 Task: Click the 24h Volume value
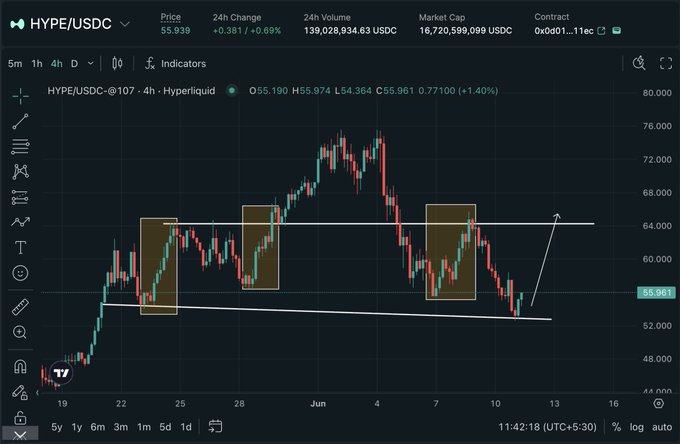(x=350, y=31)
